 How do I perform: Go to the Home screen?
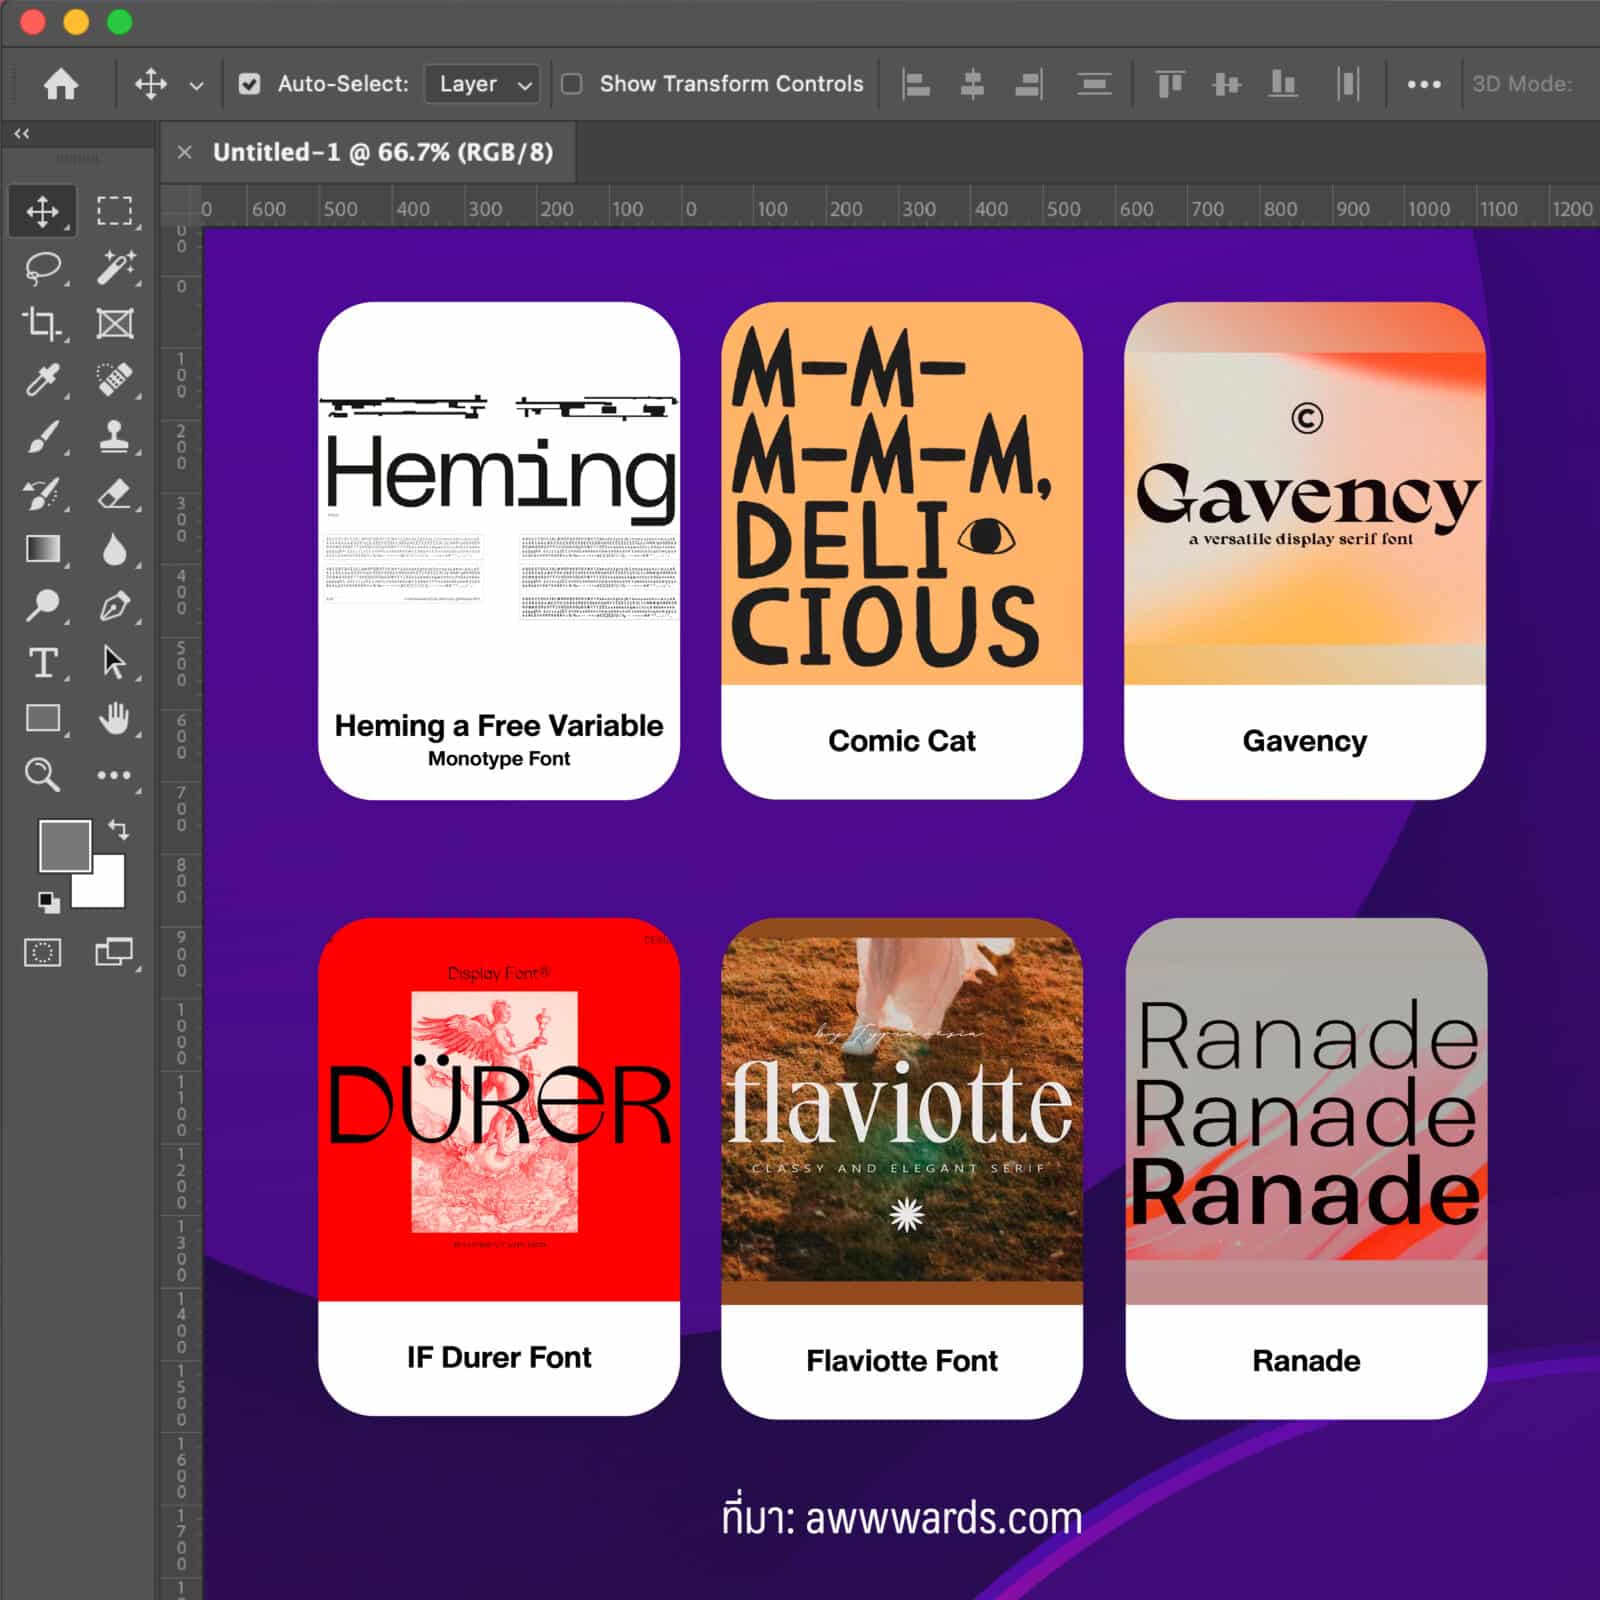[61, 84]
